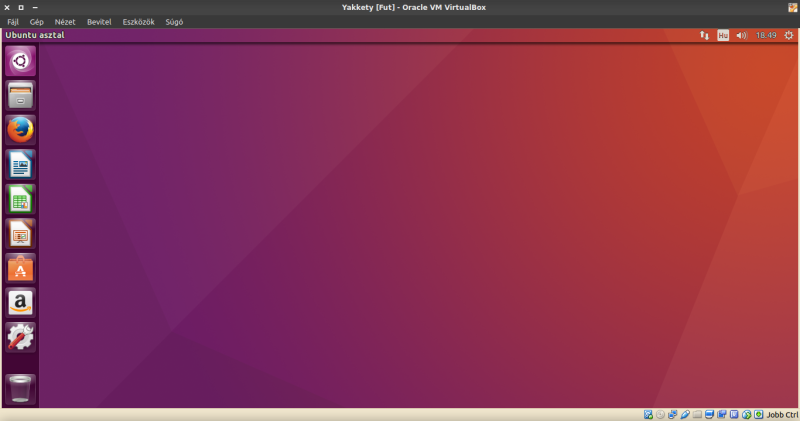The image size is (800, 421).
Task: Open LibreOffice Impress presentation app
Action: point(21,234)
